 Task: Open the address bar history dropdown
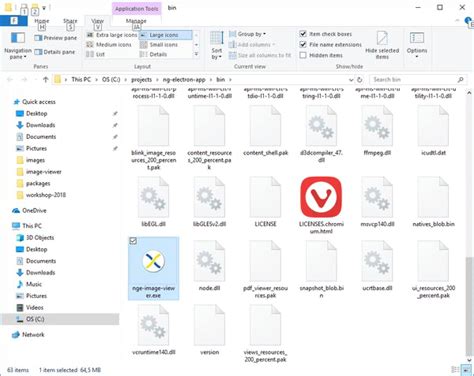point(351,80)
